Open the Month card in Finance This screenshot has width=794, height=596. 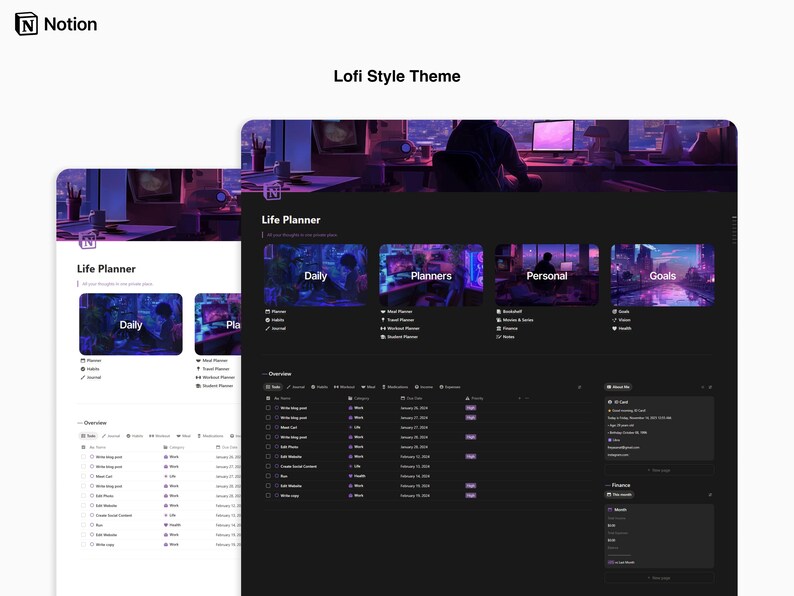[x=659, y=536]
